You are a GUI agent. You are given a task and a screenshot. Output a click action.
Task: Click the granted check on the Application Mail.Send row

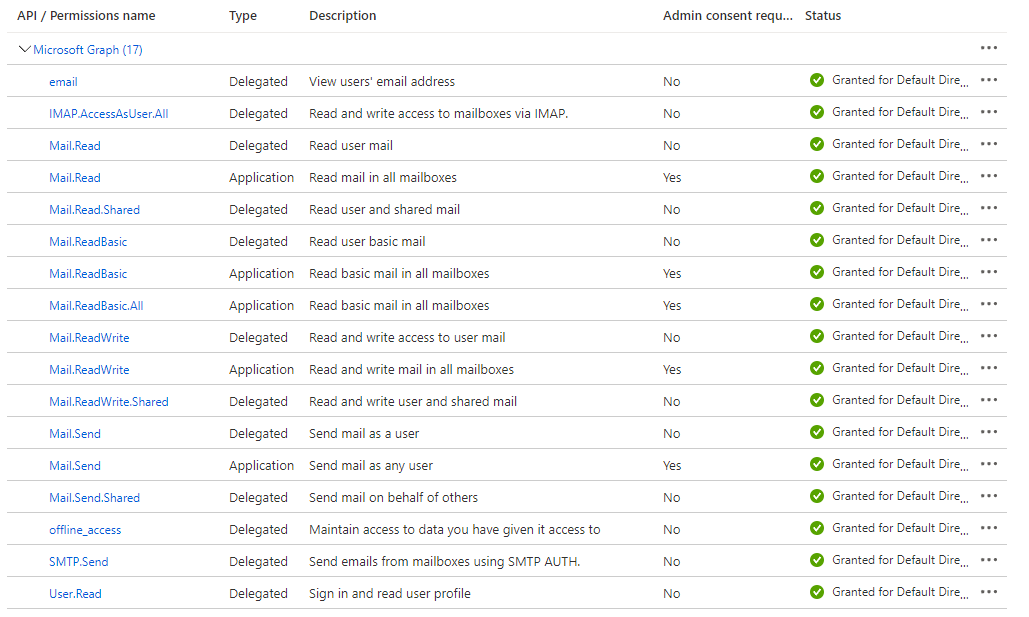pyautogui.click(x=818, y=464)
